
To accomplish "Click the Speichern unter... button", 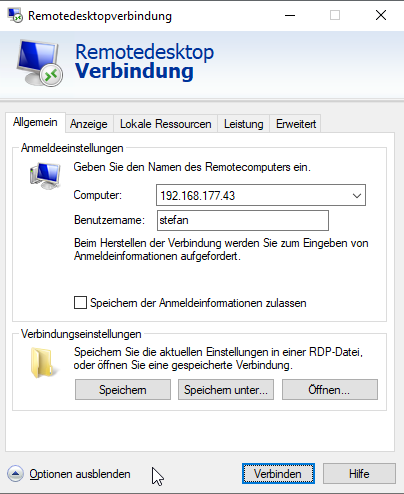I will tap(226, 389).
